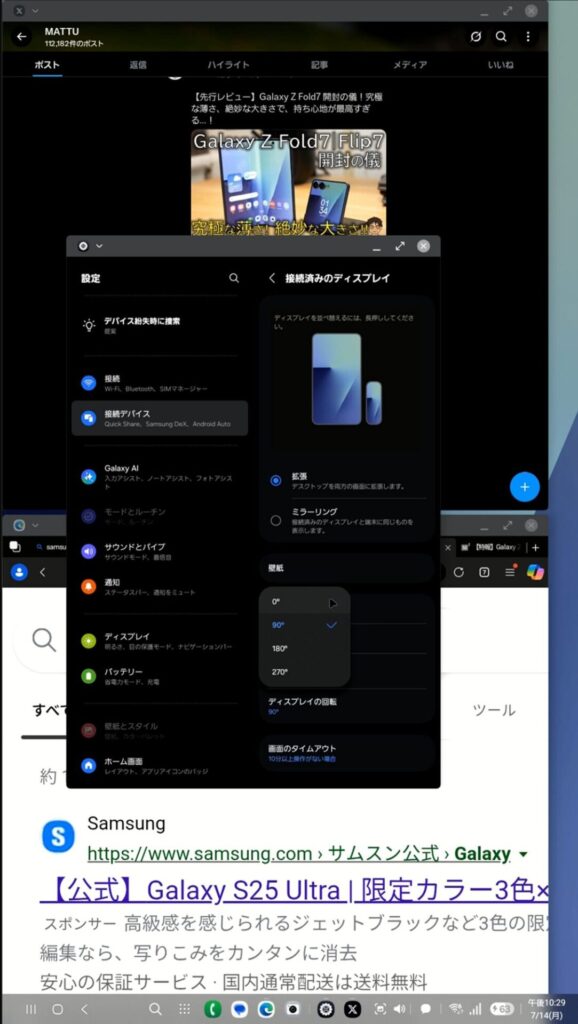Open search in the Settings left pane
The height and width of the screenshot is (1024, 578).
coord(234,278)
